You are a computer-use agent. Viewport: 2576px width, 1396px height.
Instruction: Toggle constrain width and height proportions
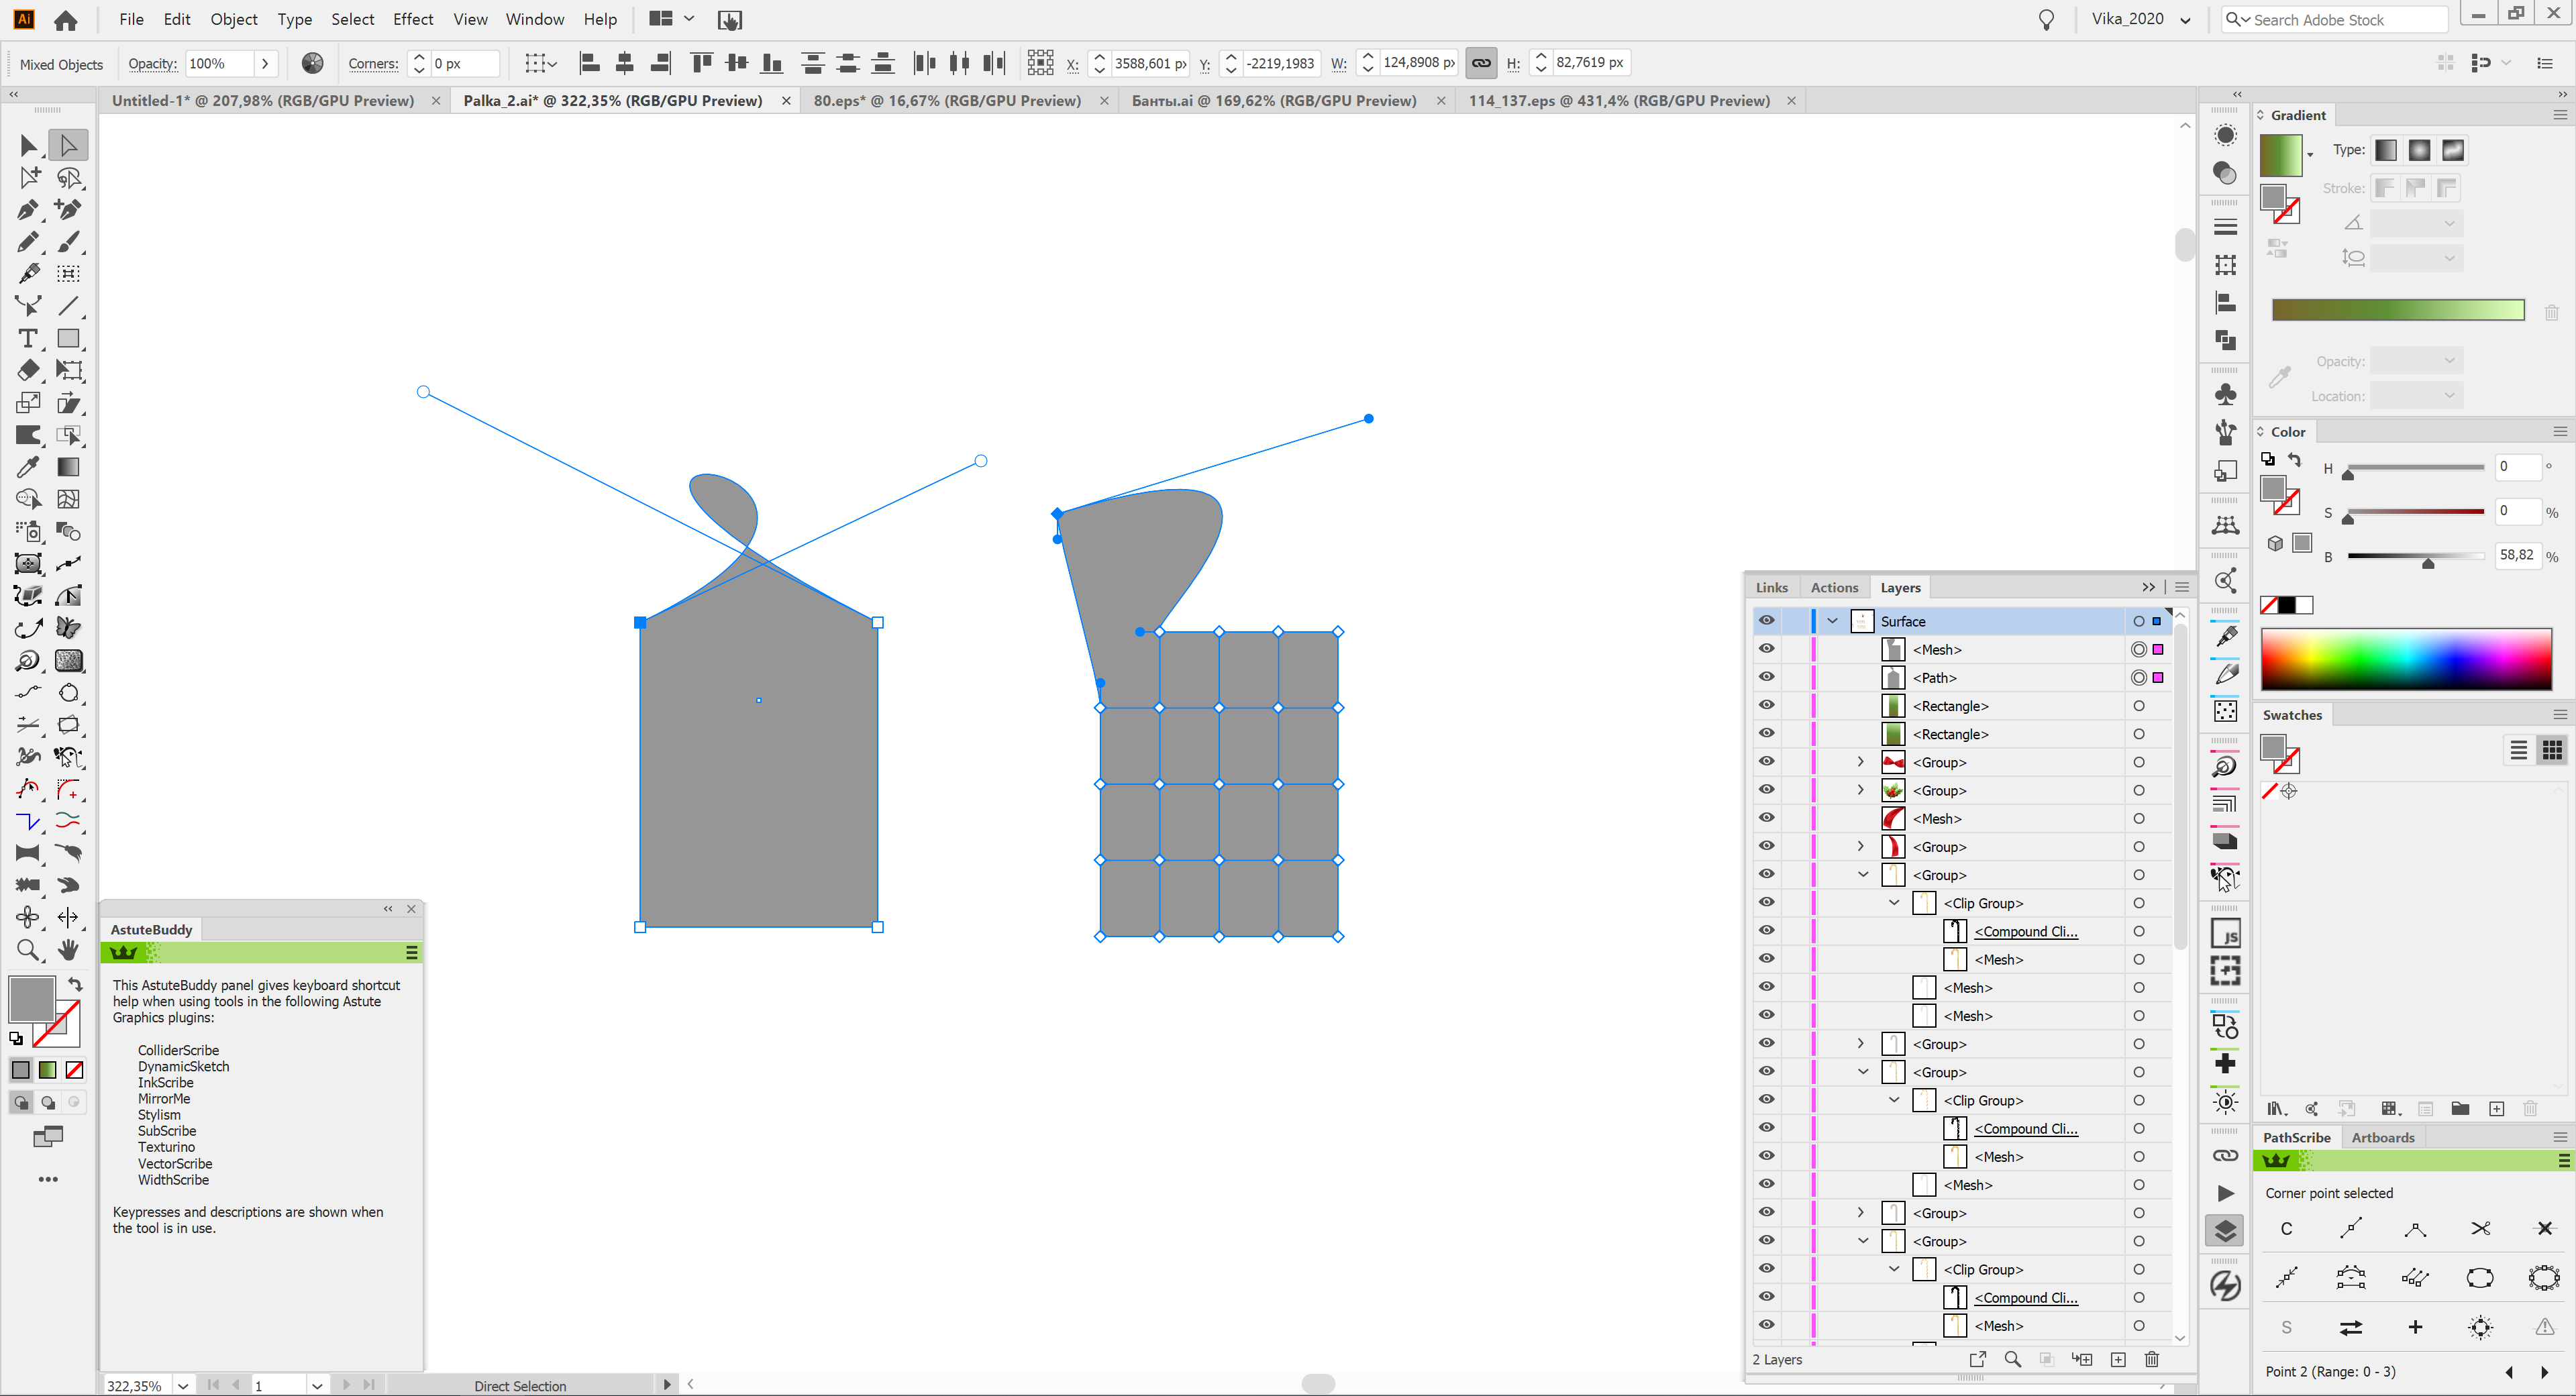coord(1481,63)
